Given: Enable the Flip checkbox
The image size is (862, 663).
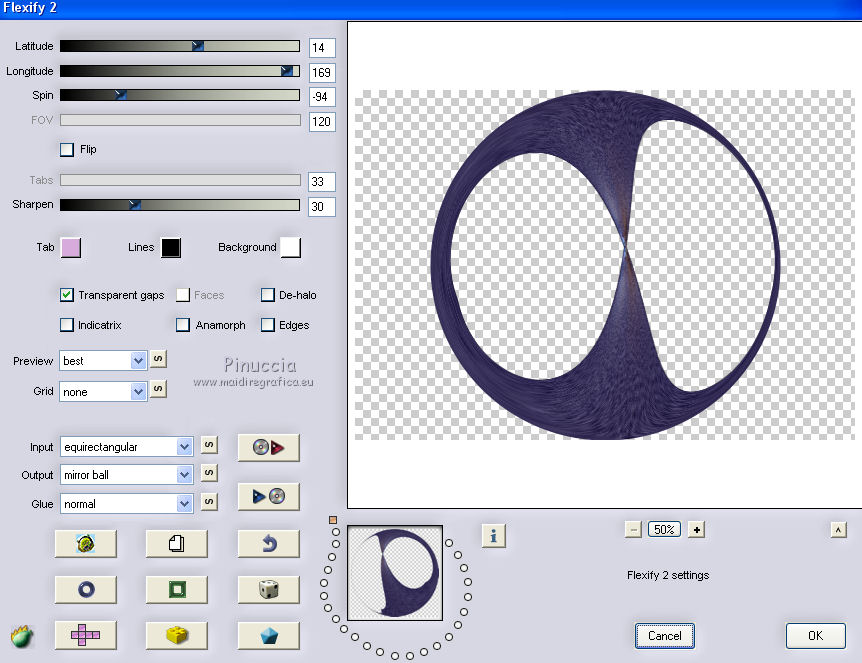Looking at the screenshot, I should click(x=67, y=150).
